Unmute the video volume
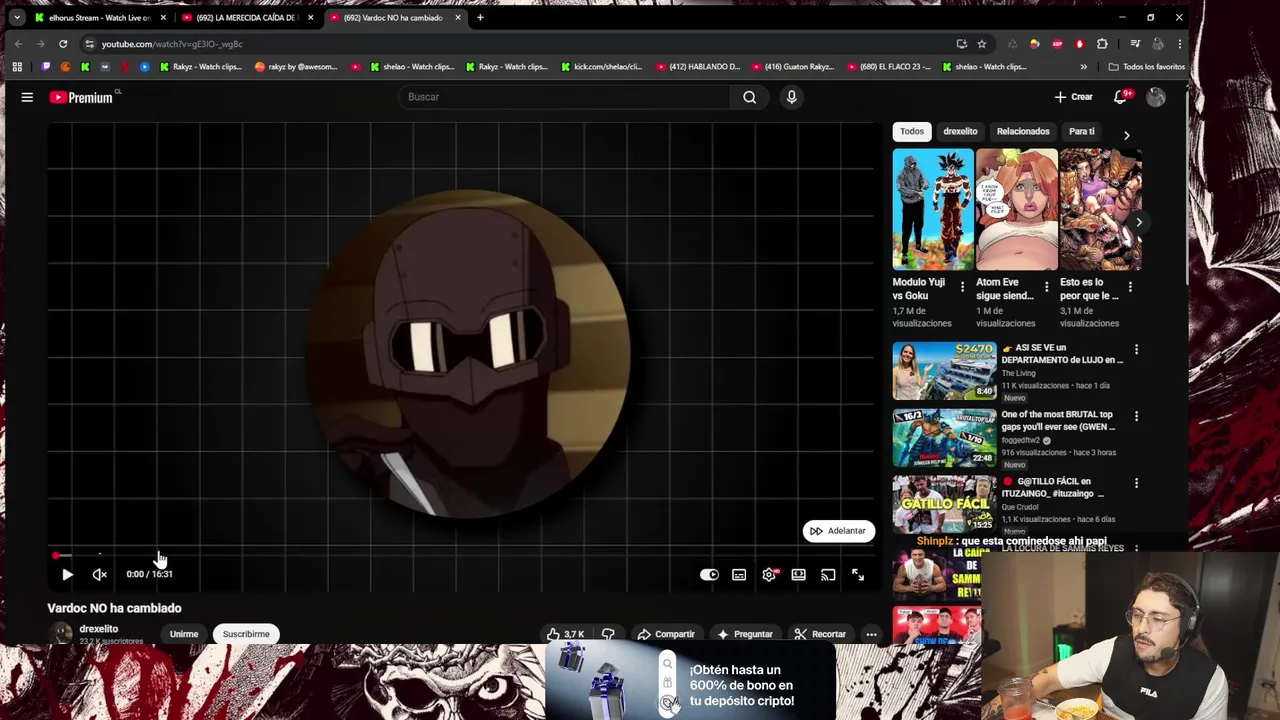Screen dimensions: 1280x720 point(99,575)
